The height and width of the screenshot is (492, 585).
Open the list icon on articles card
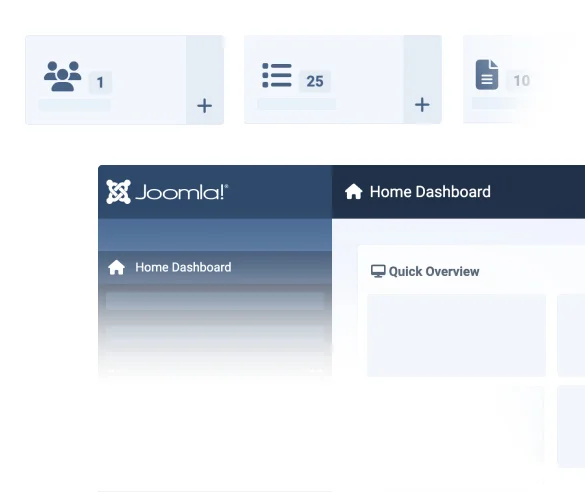(x=277, y=75)
